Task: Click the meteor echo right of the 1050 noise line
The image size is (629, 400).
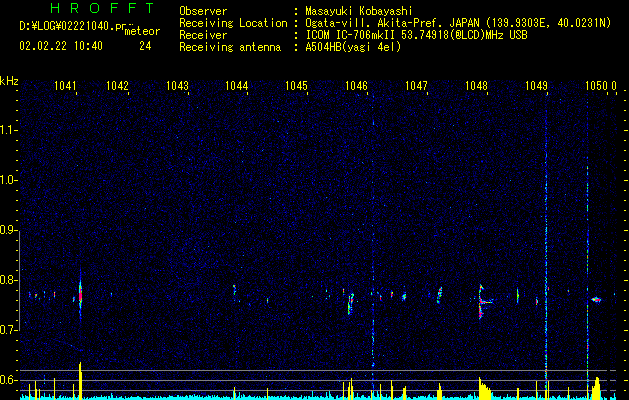Action: [596, 299]
